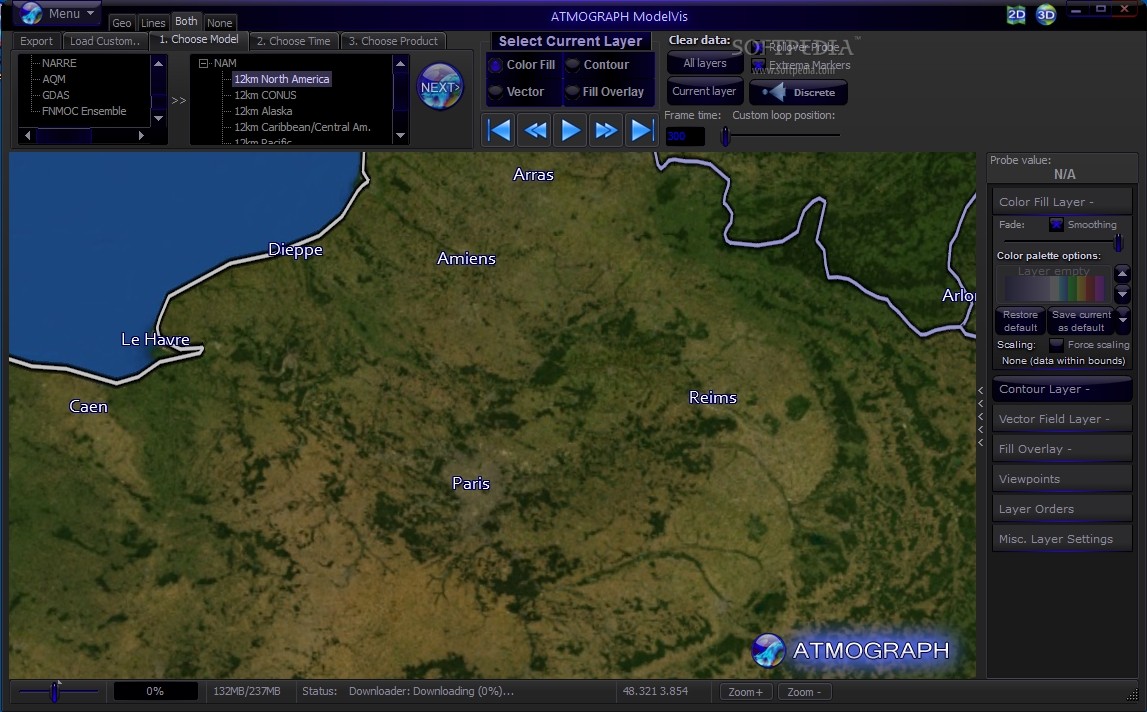Image resolution: width=1147 pixels, height=712 pixels.
Task: Expand Color Fill Layer section
Action: [1062, 202]
